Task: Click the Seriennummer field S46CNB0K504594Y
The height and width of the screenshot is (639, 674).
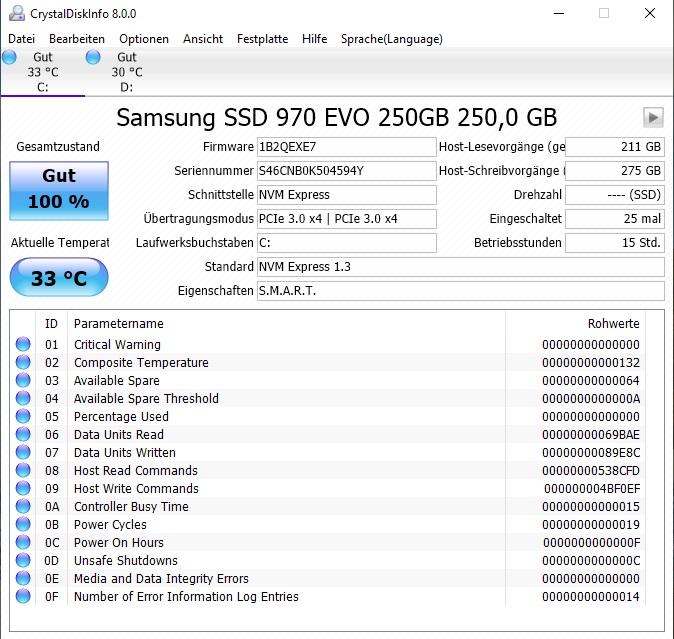Action: 346,171
